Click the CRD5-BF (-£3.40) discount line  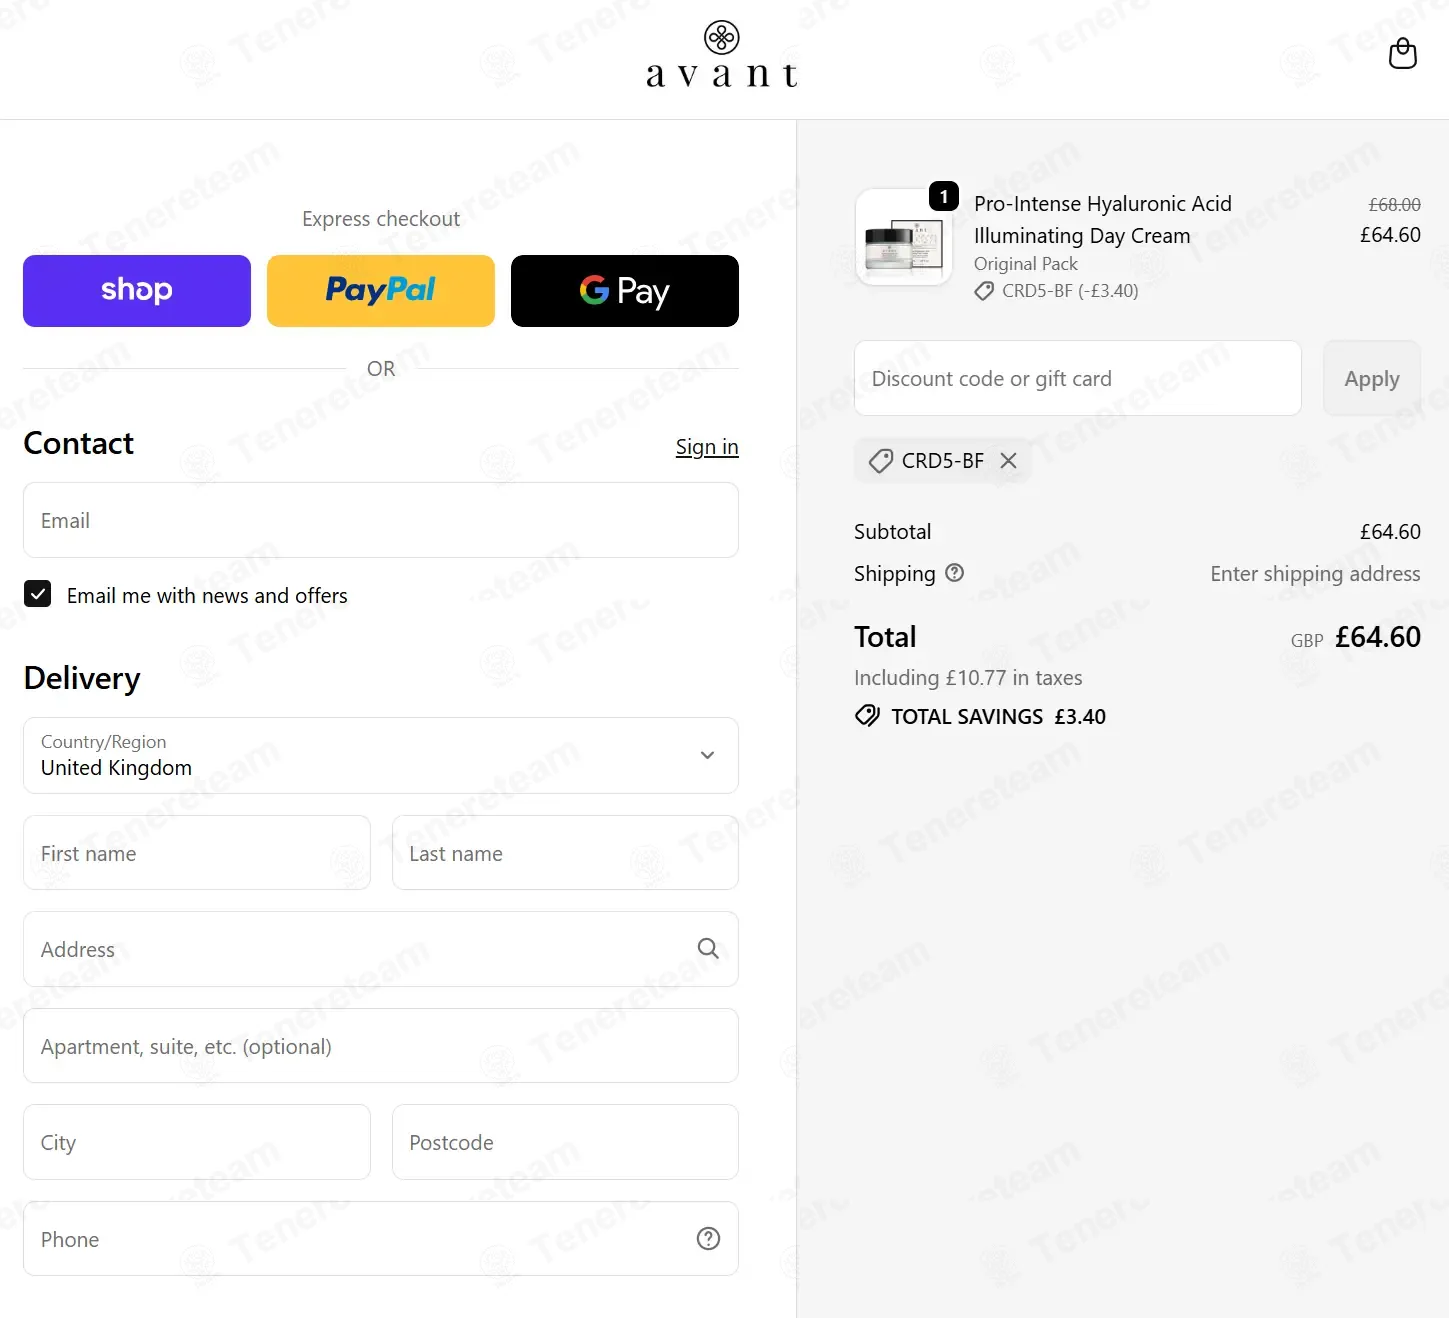pos(1057,291)
